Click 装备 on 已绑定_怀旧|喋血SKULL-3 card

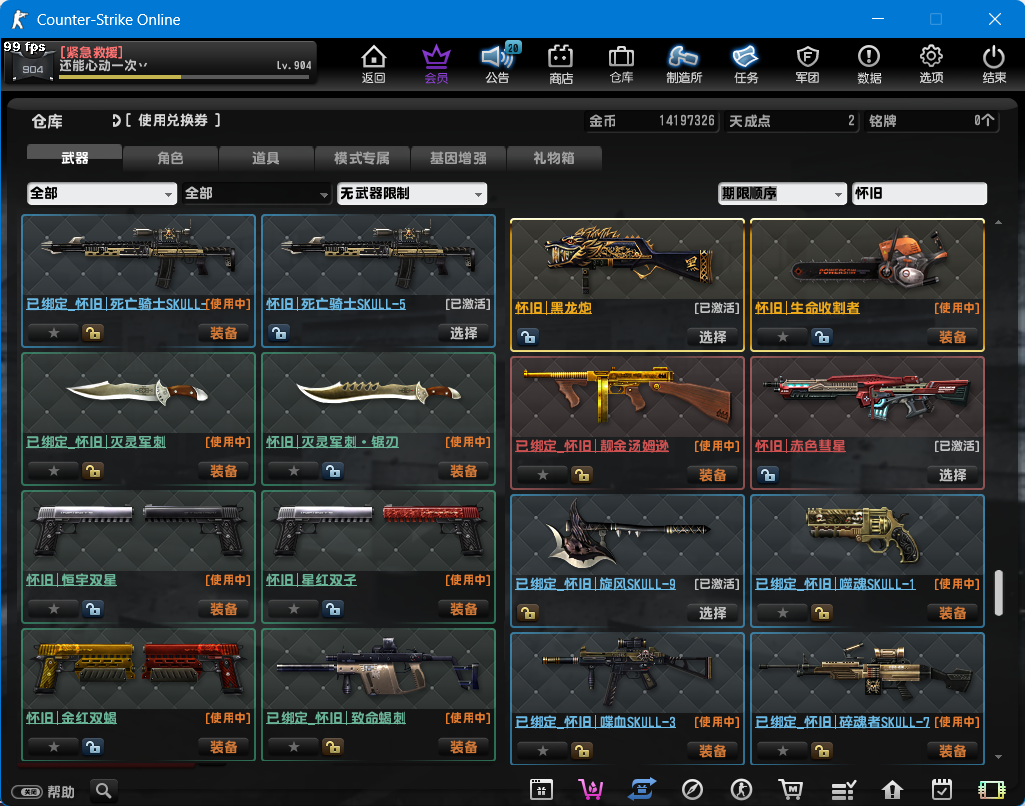click(713, 751)
